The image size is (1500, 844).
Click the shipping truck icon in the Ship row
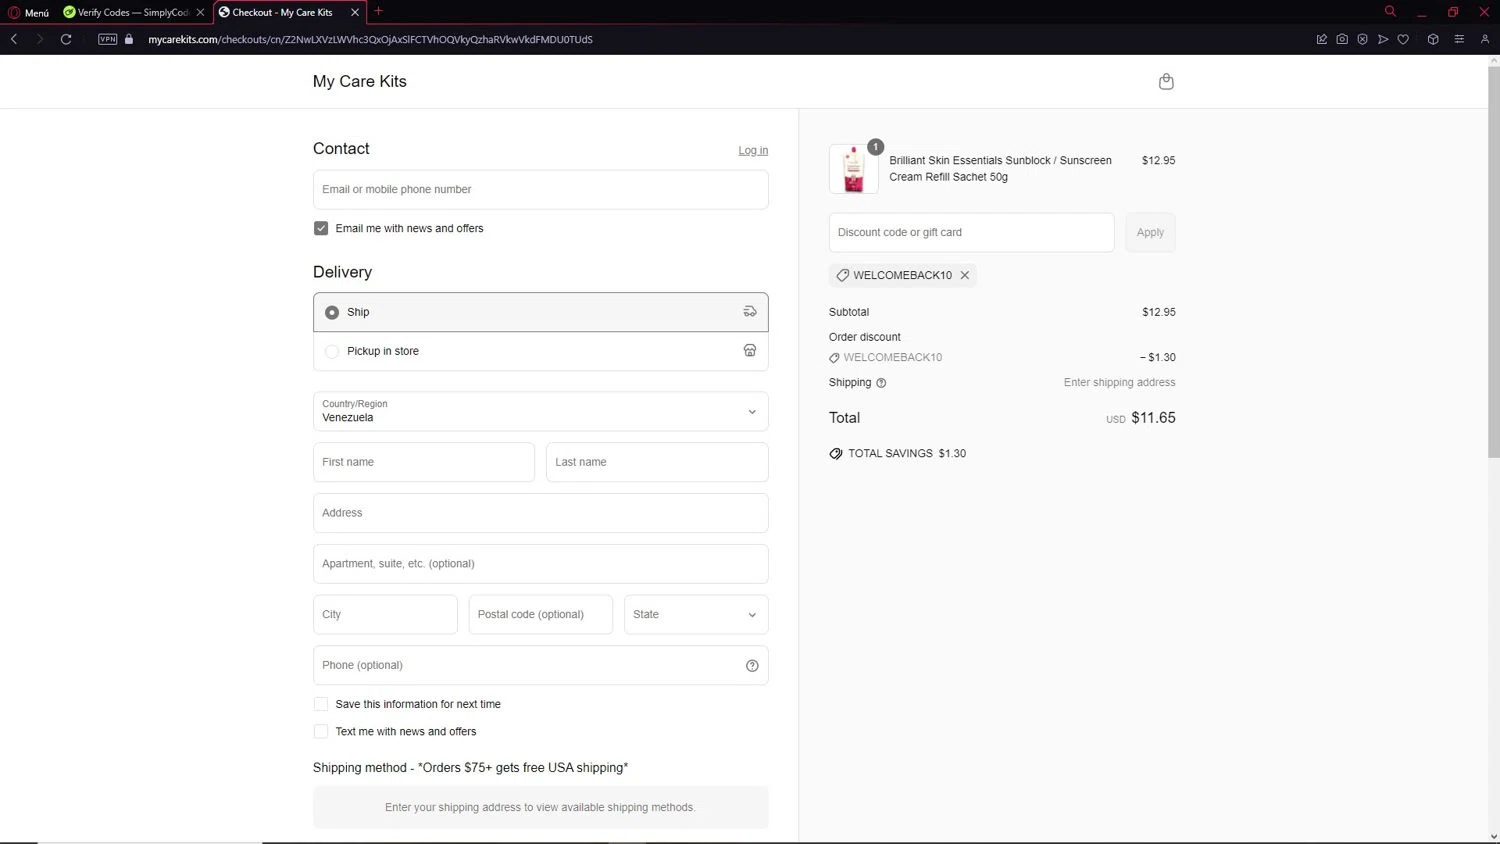pyautogui.click(x=750, y=311)
